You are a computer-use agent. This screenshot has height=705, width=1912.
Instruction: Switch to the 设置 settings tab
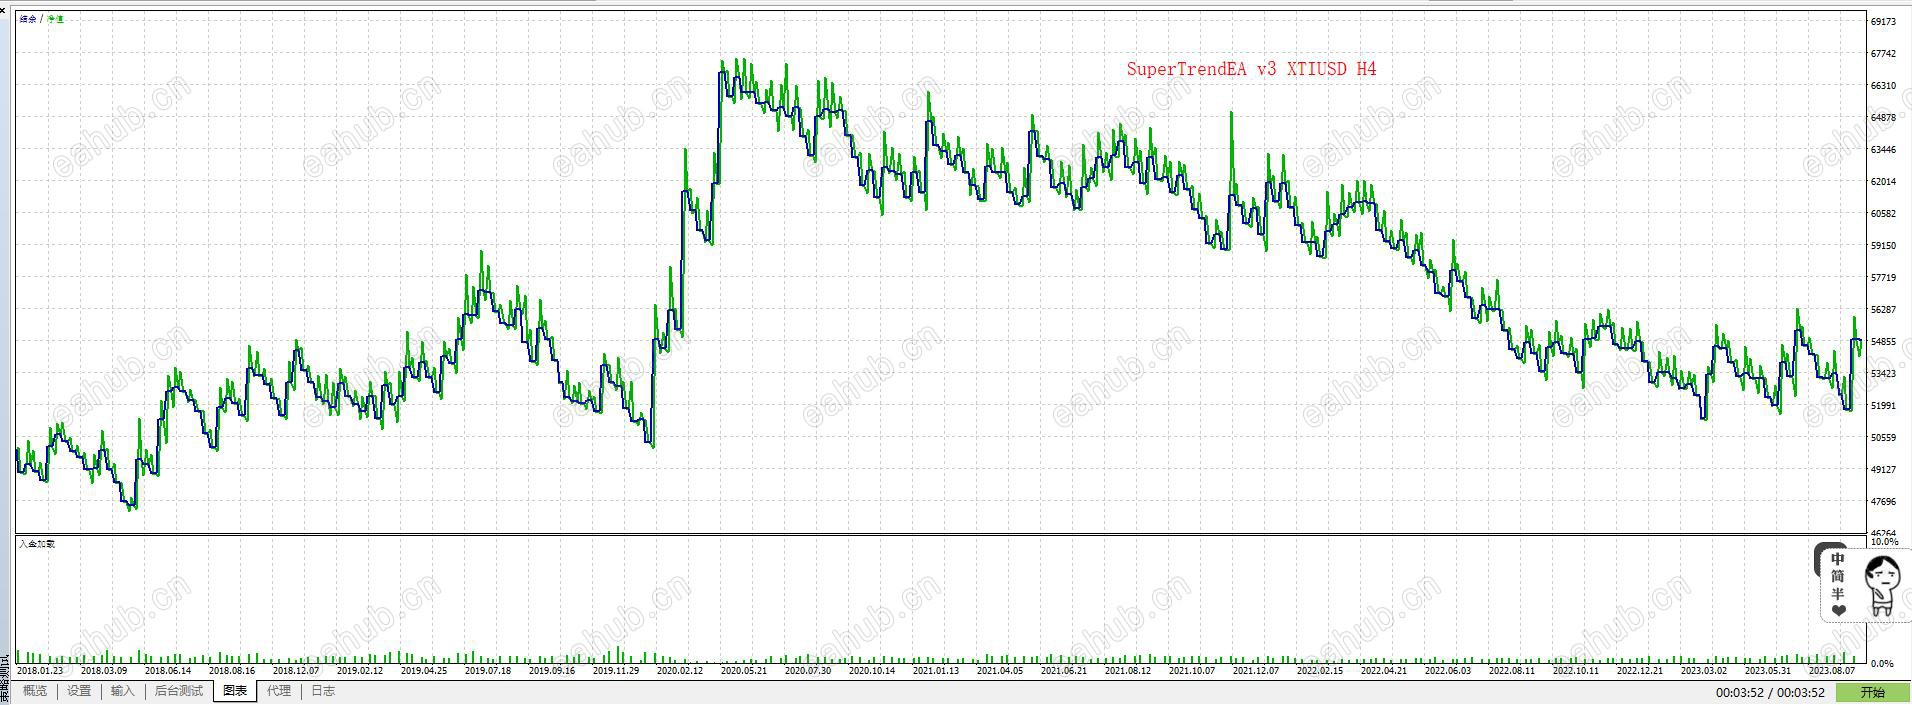click(79, 691)
